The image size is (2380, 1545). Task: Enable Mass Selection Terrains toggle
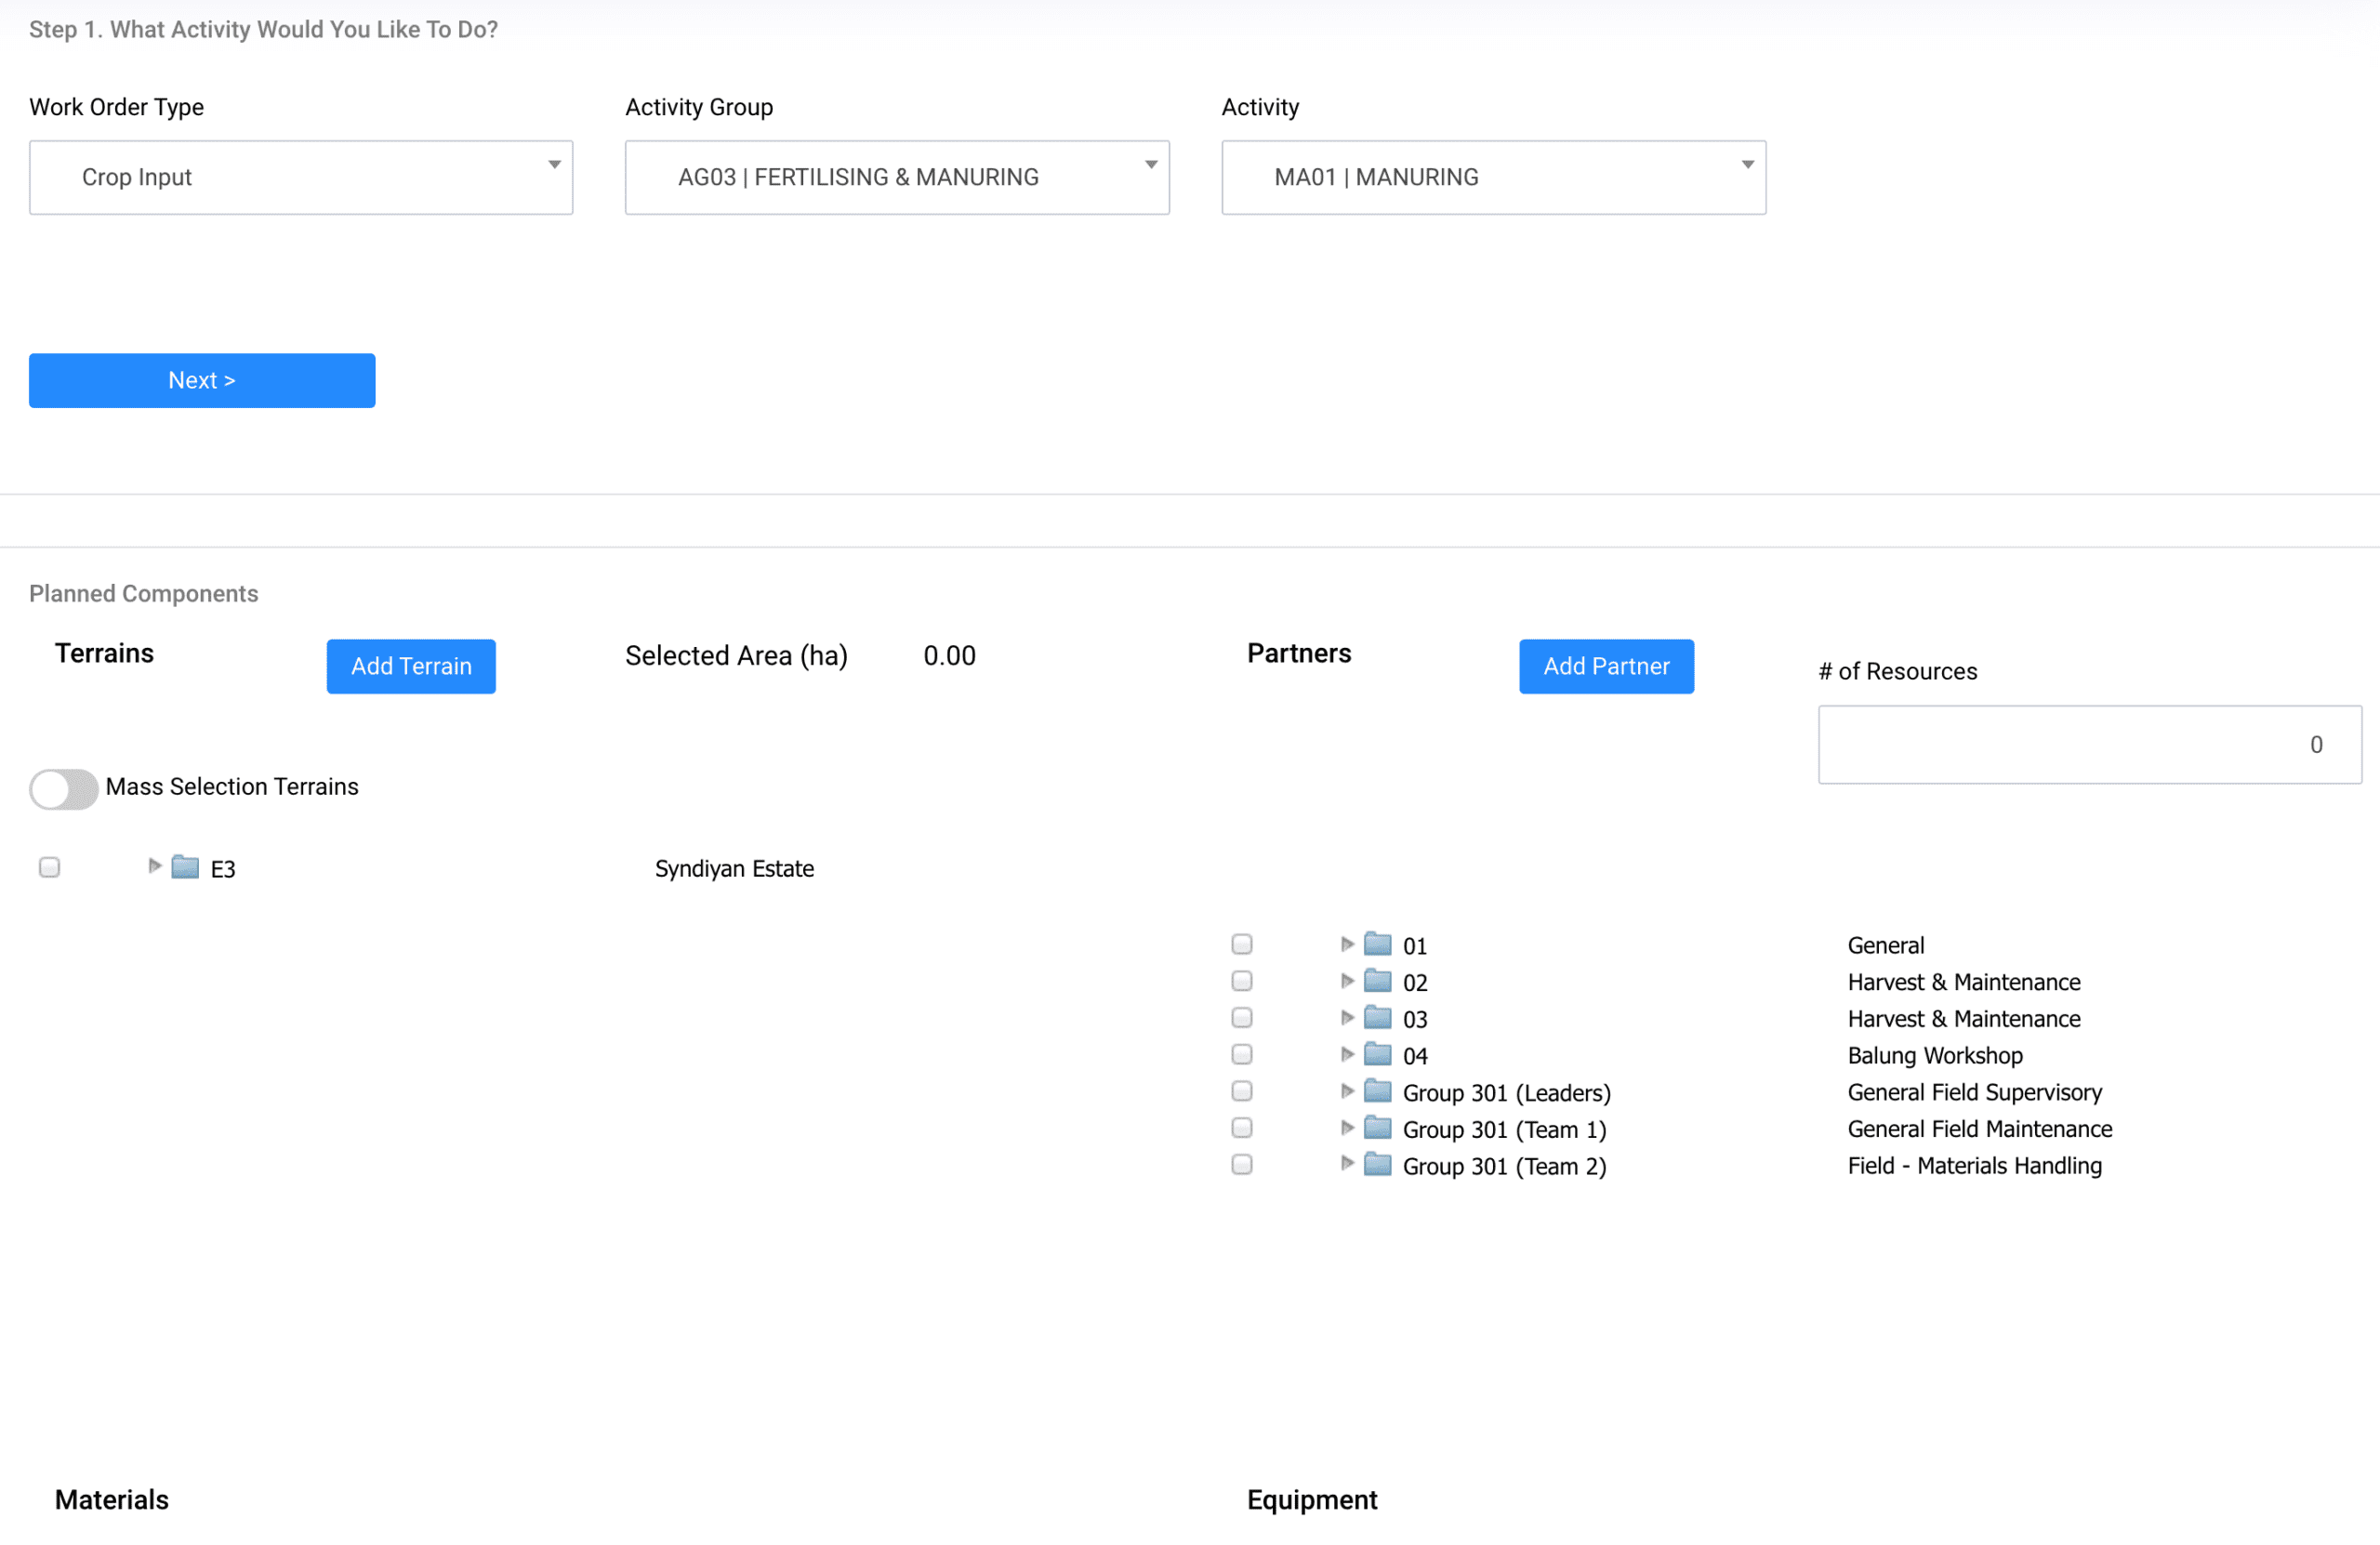(63, 789)
